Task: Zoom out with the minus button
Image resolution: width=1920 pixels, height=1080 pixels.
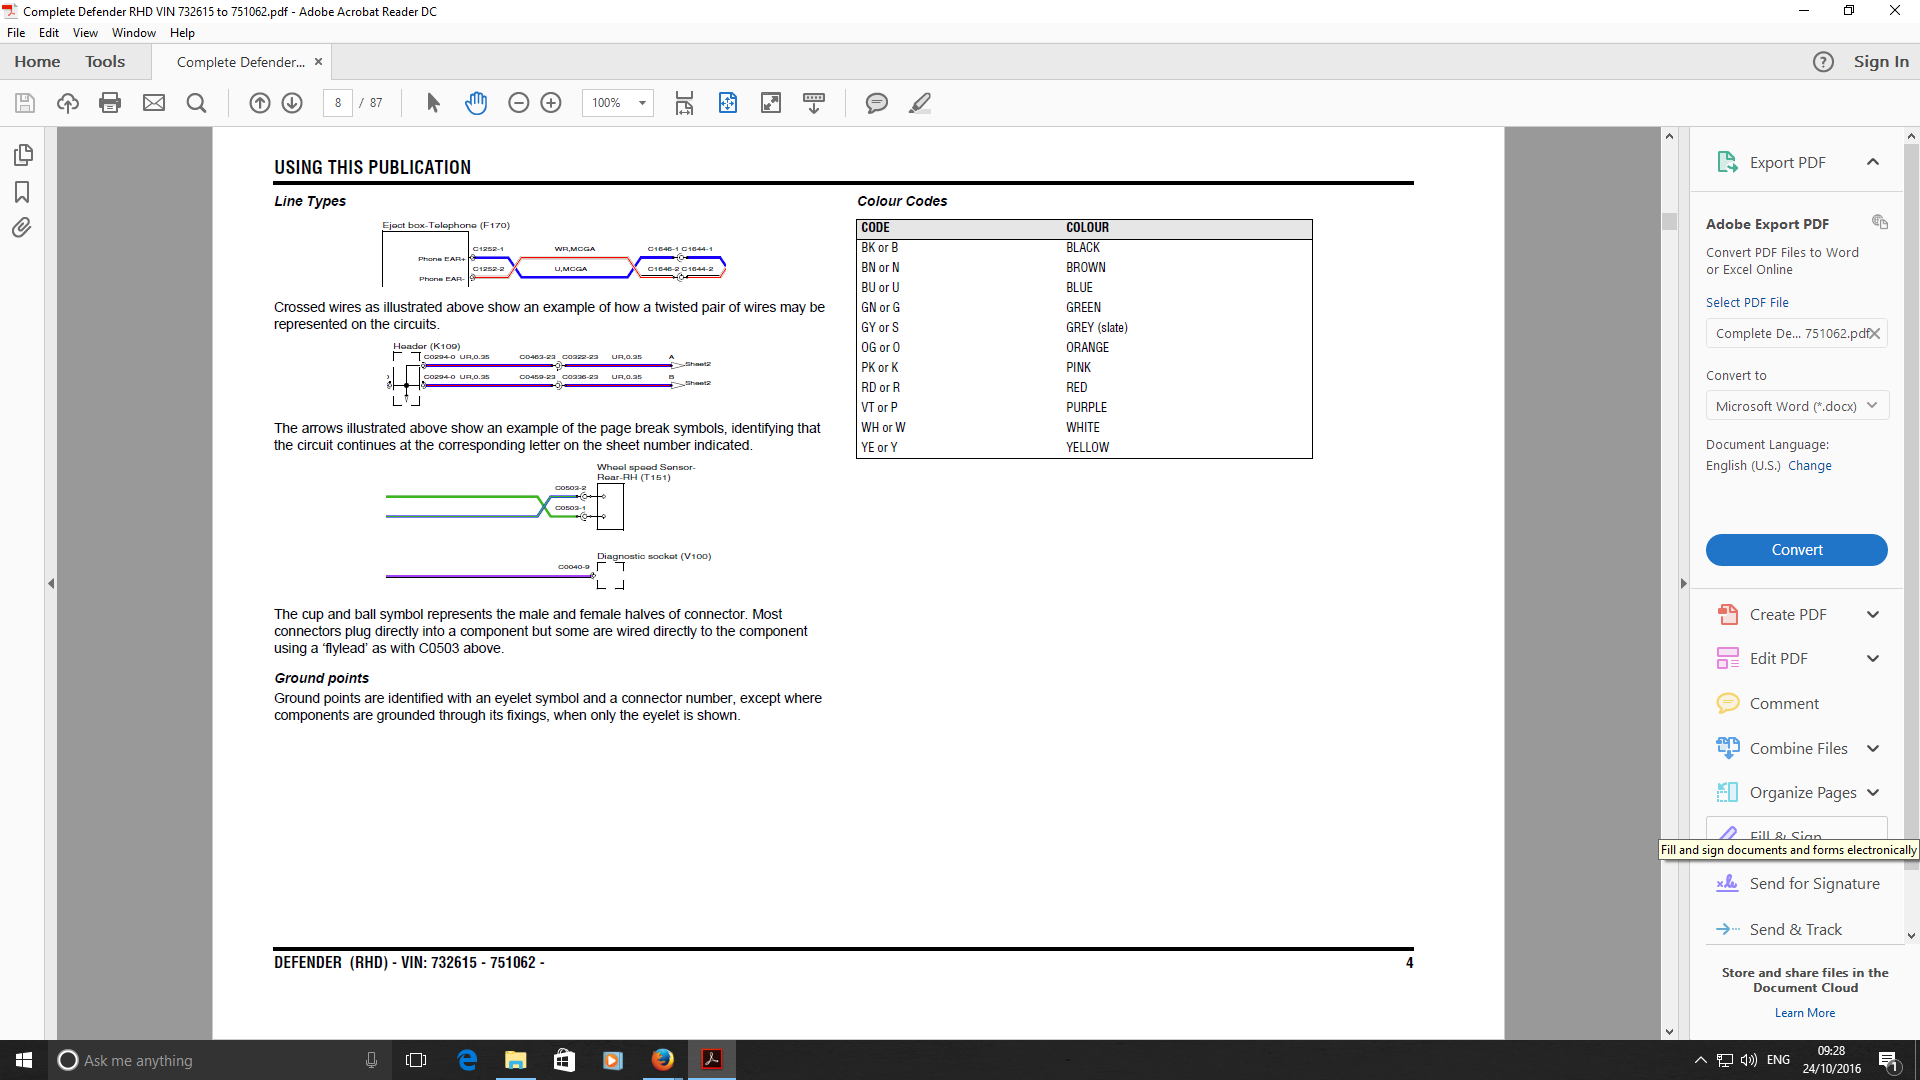Action: (518, 103)
